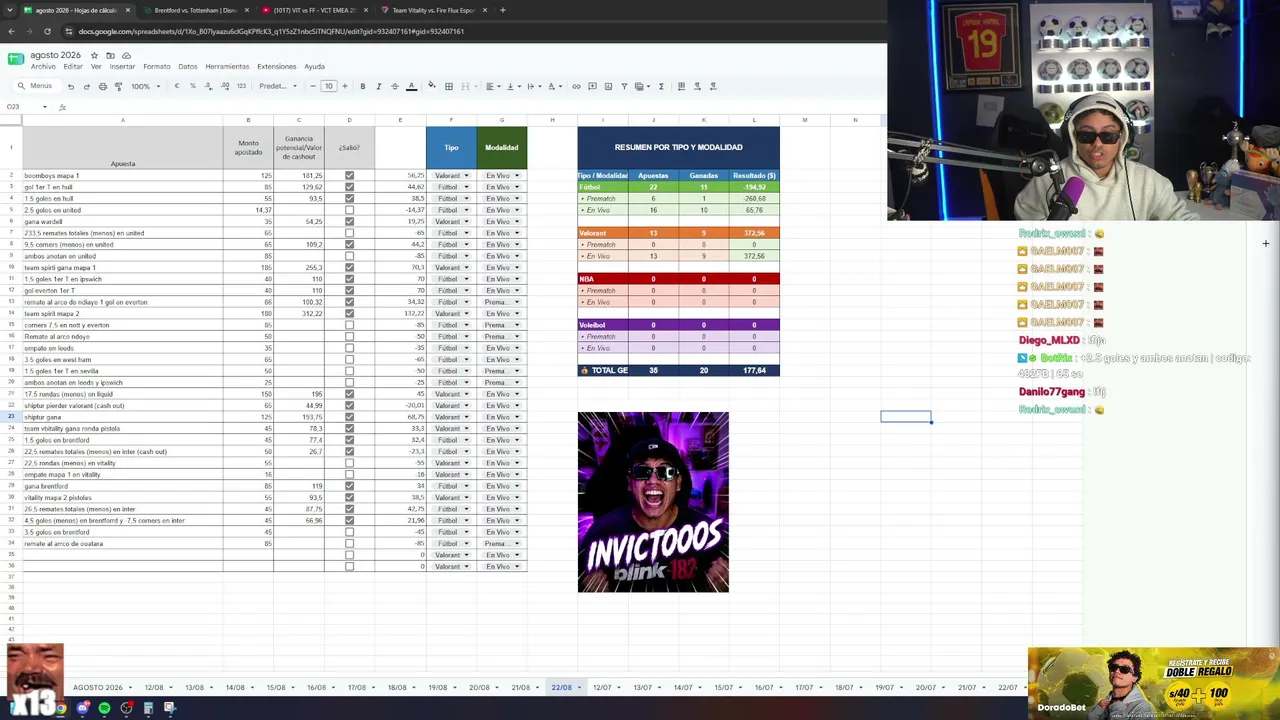Open the text color picker
This screenshot has height=720, width=1280.
pos(411,86)
